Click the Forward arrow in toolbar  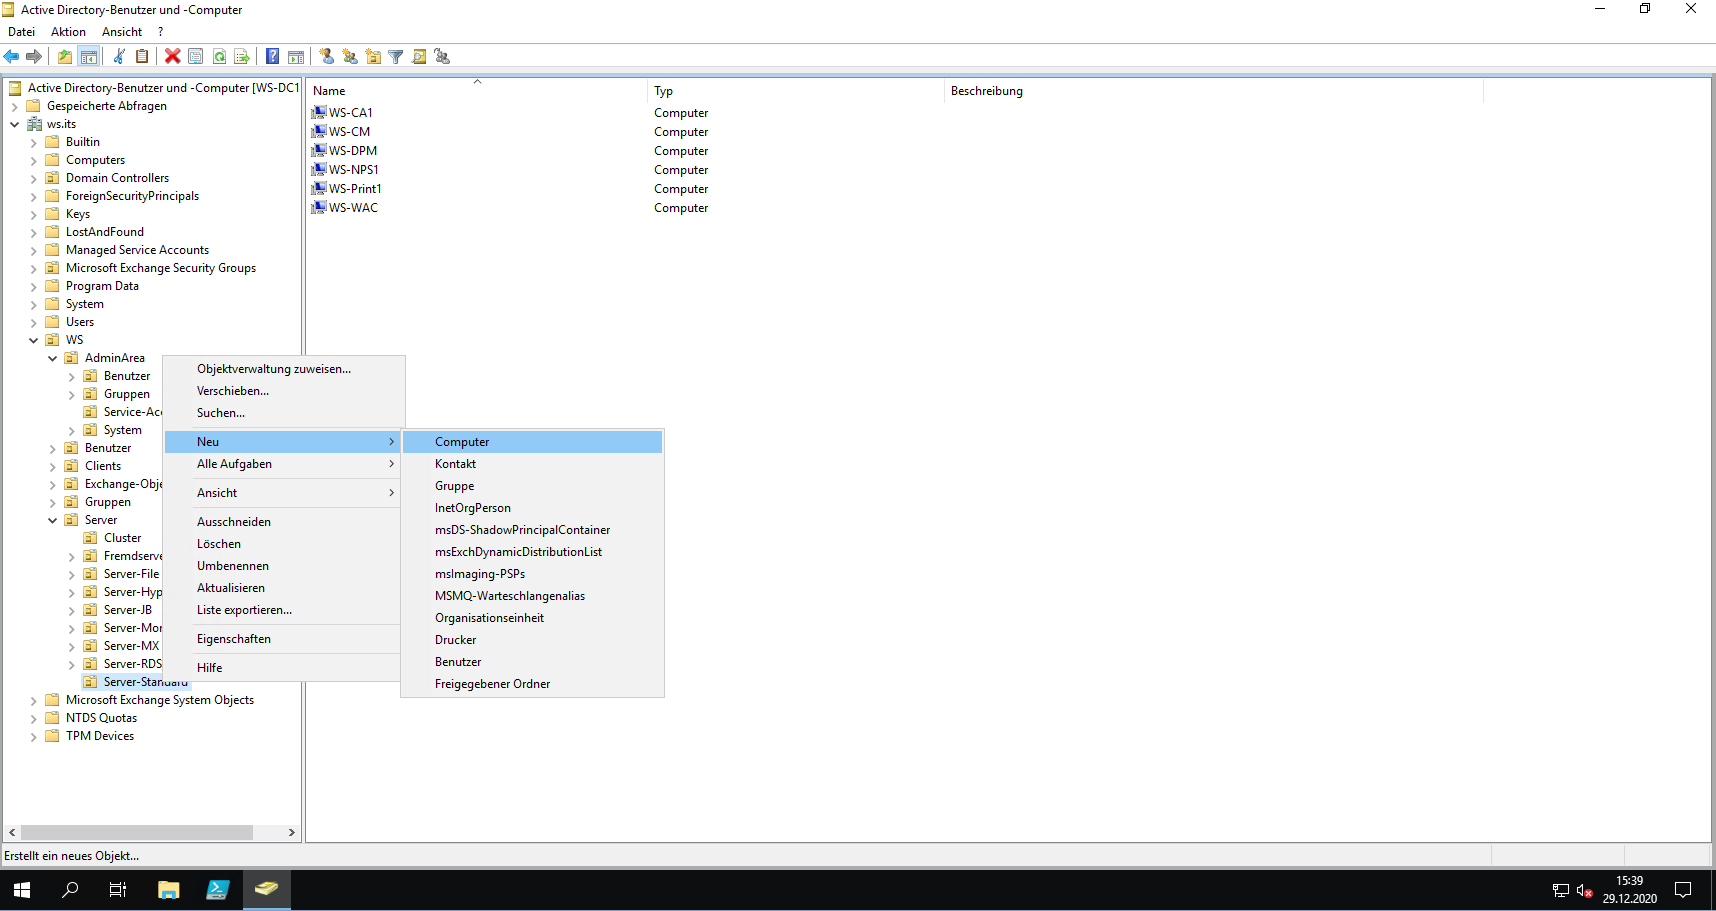point(34,57)
